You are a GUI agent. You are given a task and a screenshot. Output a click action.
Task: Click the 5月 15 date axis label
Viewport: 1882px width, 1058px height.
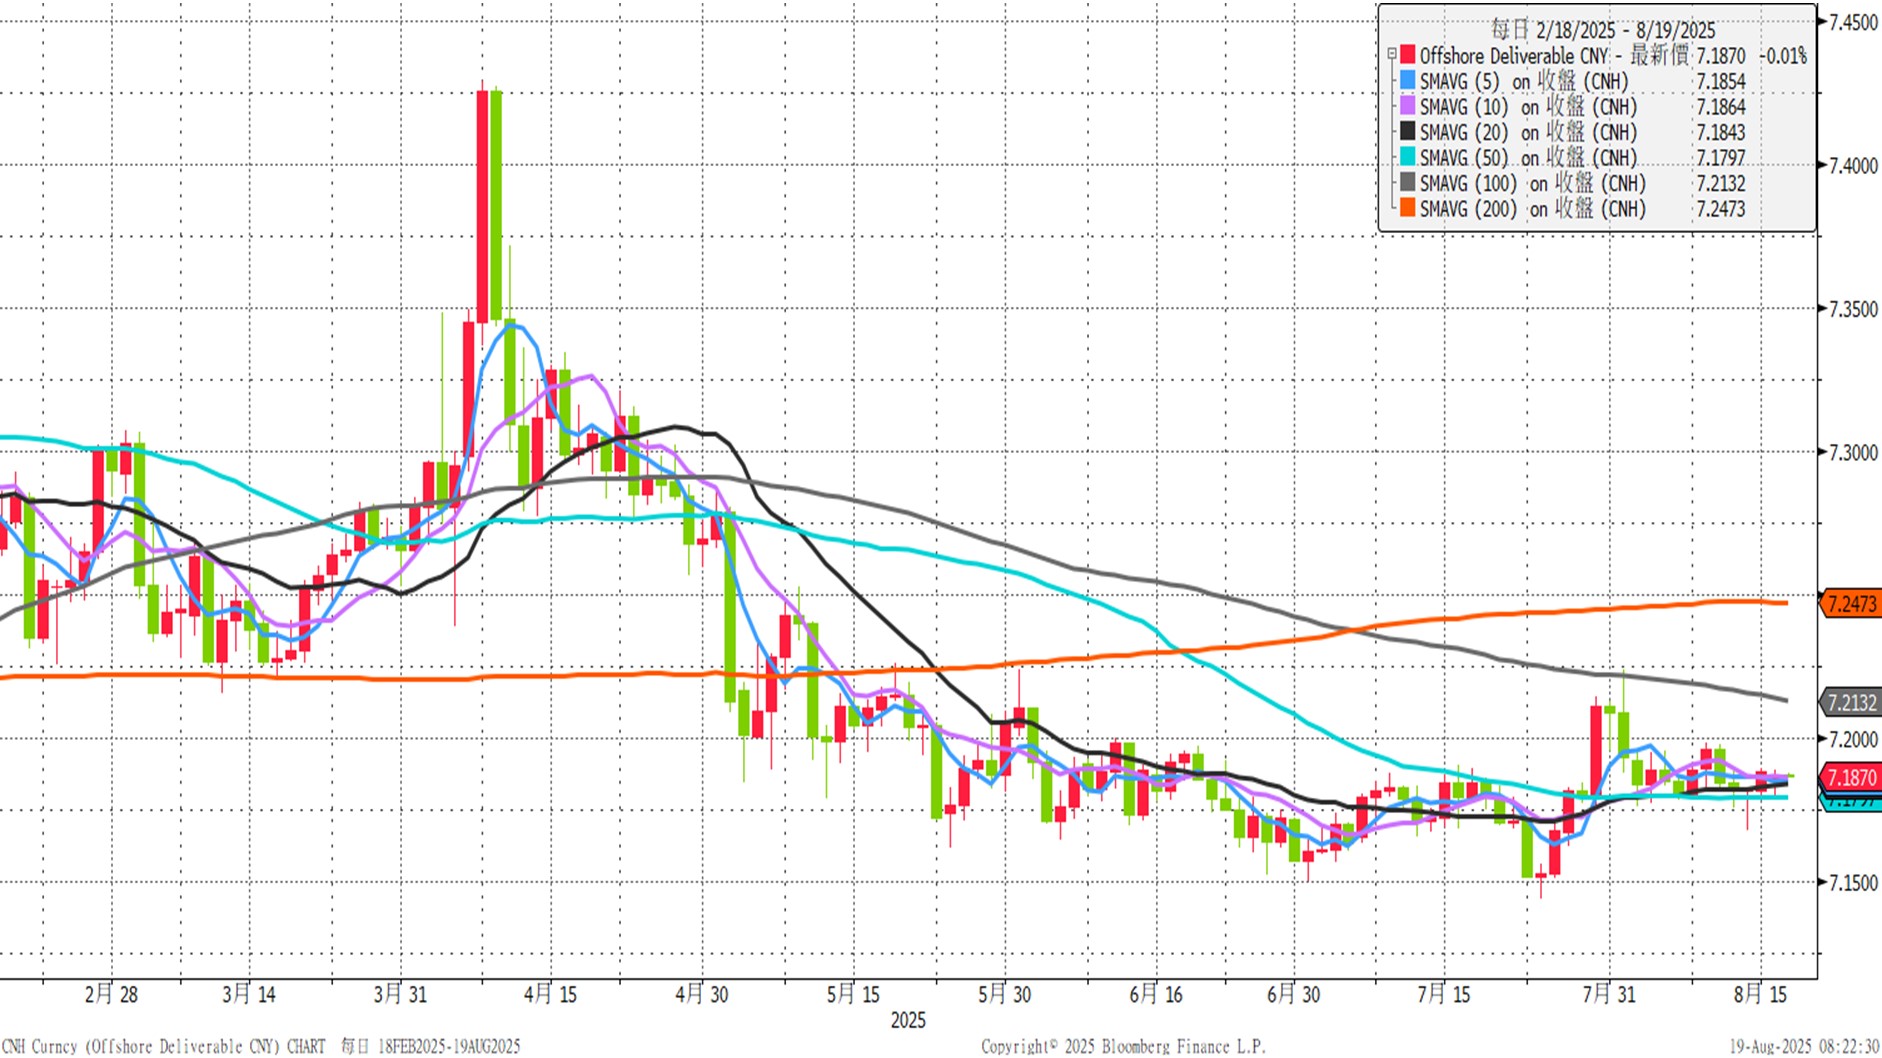853,994
